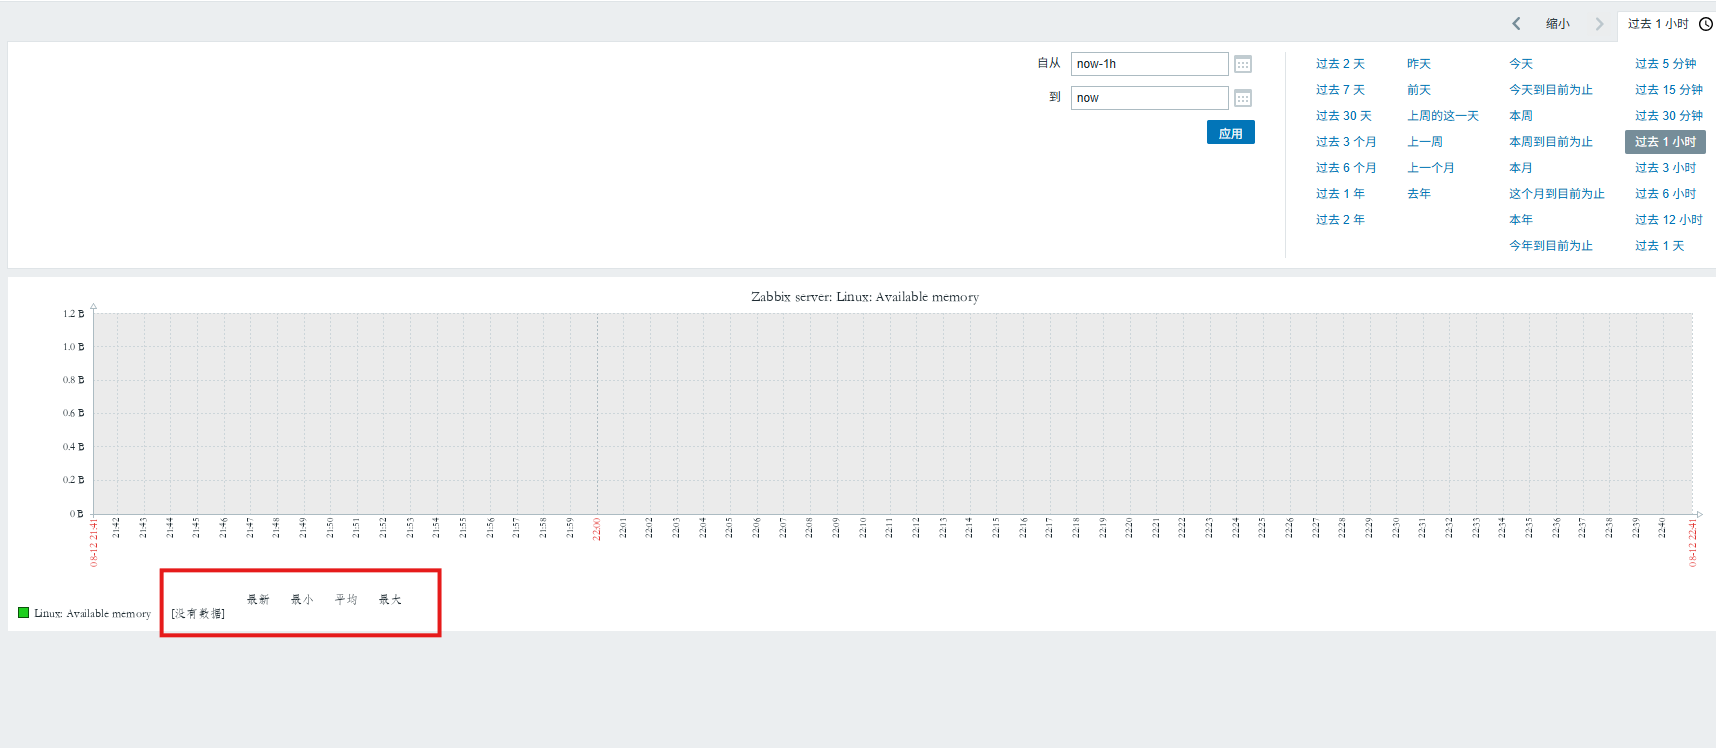This screenshot has width=1716, height=748.
Task: Choose 上一周 range
Action: point(1425,142)
